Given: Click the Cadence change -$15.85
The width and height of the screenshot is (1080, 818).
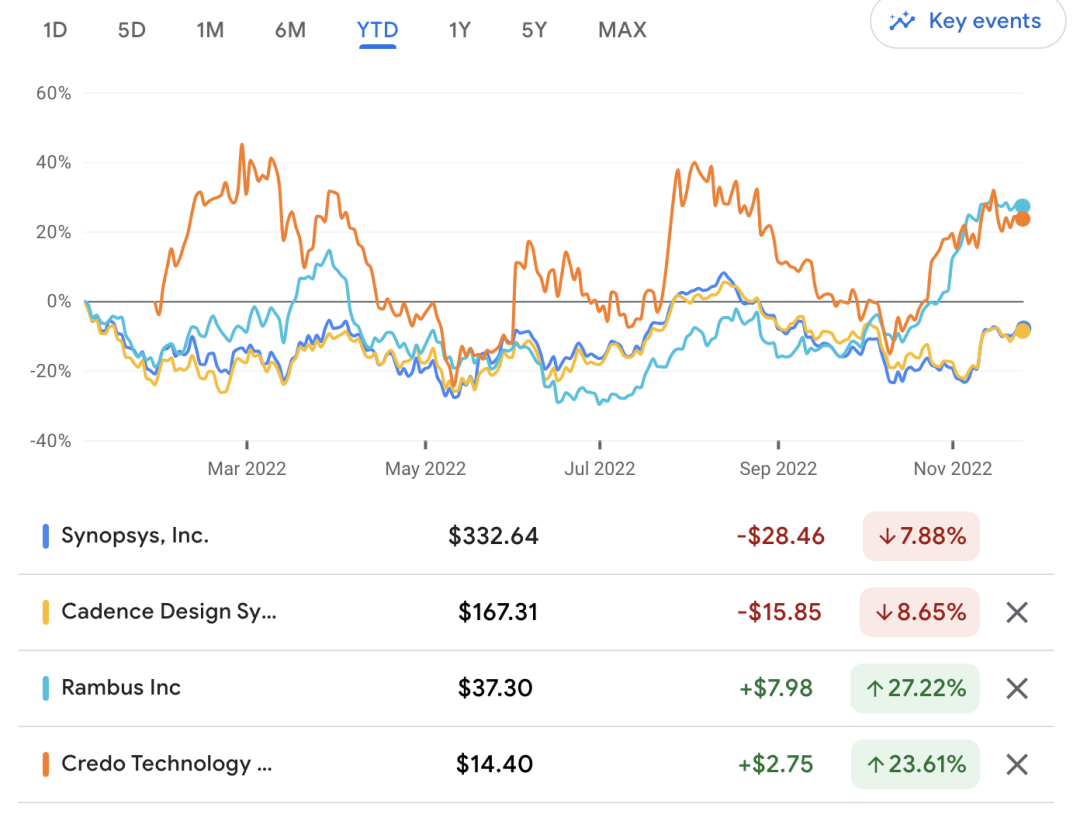Looking at the screenshot, I should tap(779, 612).
